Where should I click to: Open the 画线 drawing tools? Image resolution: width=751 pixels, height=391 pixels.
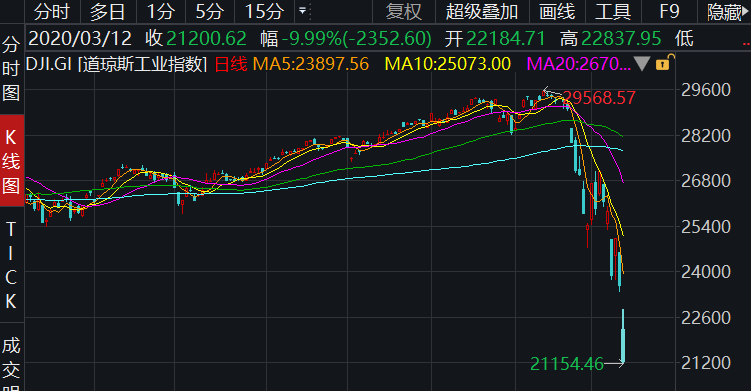point(557,12)
